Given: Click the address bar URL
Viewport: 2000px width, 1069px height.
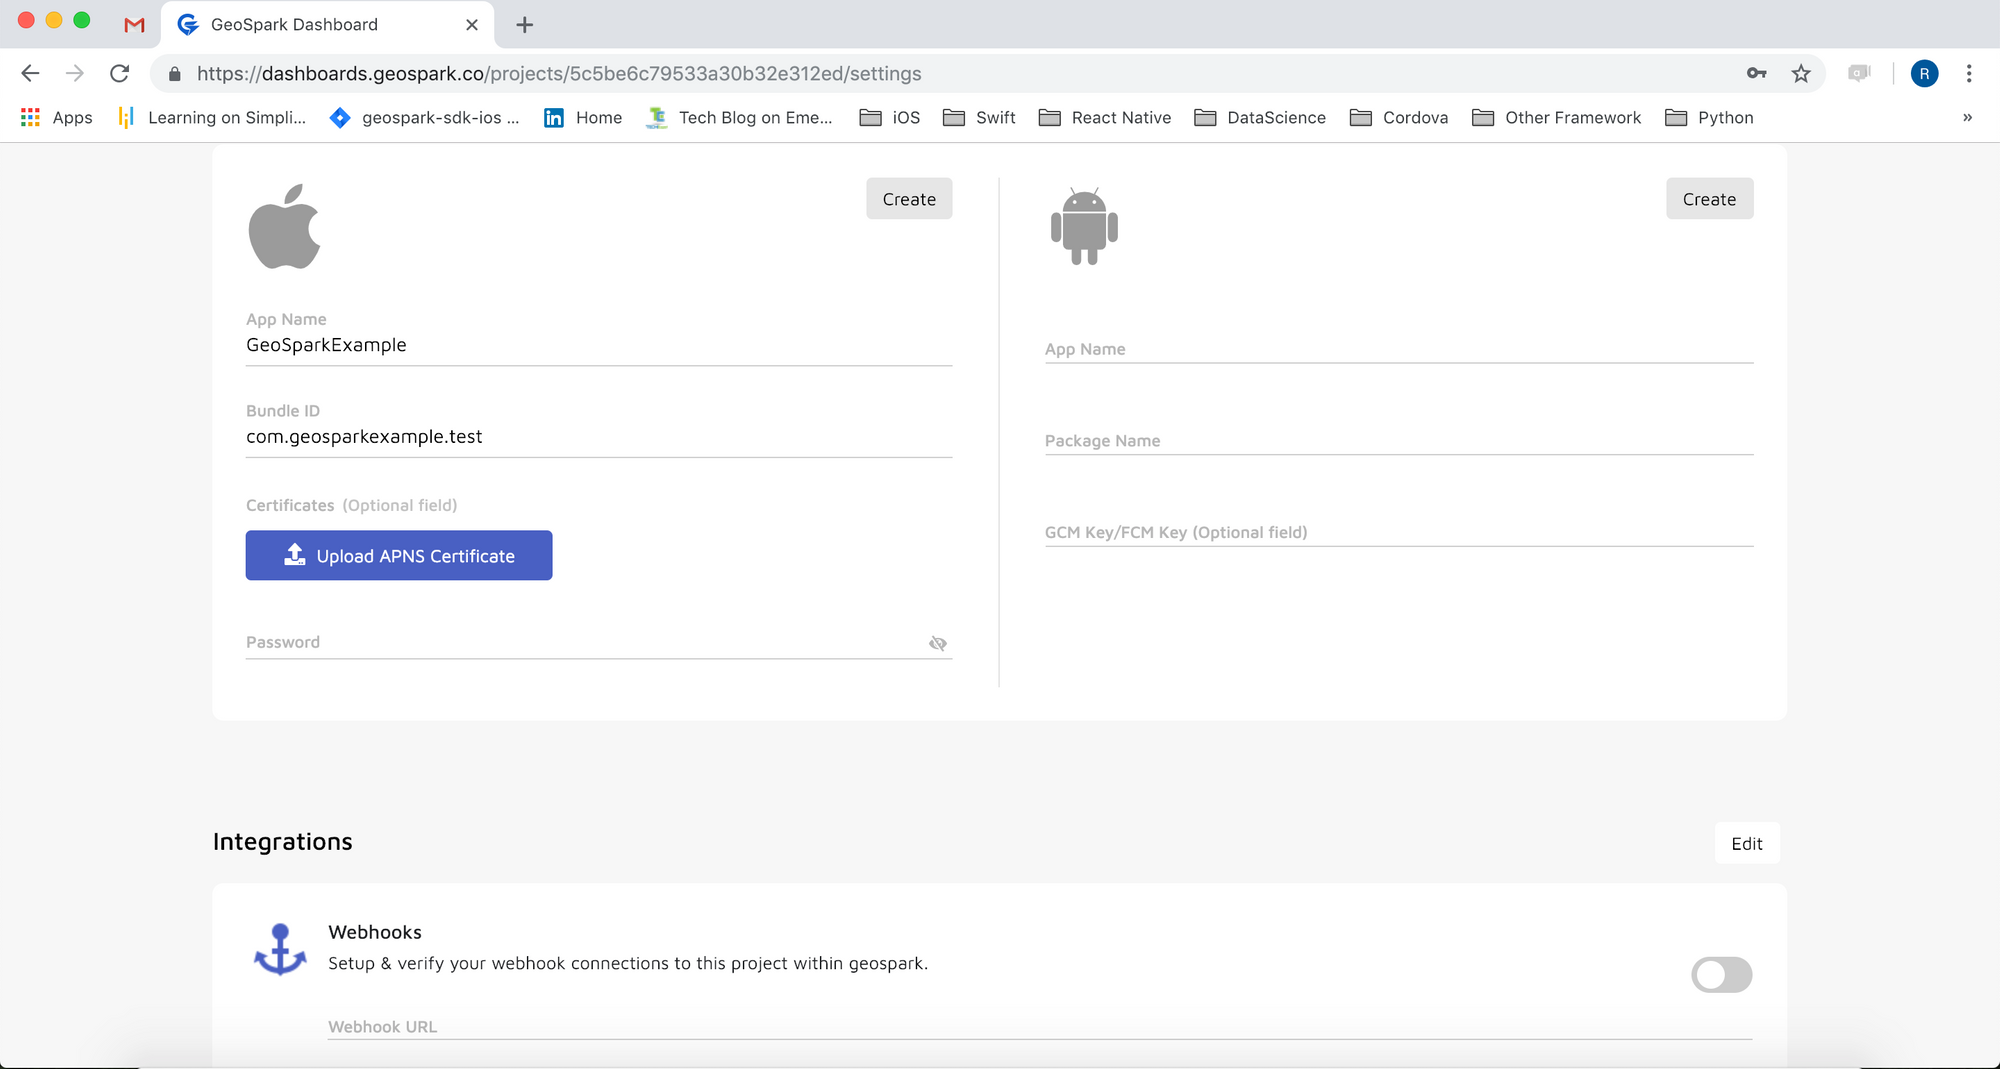Looking at the screenshot, I should click(559, 74).
